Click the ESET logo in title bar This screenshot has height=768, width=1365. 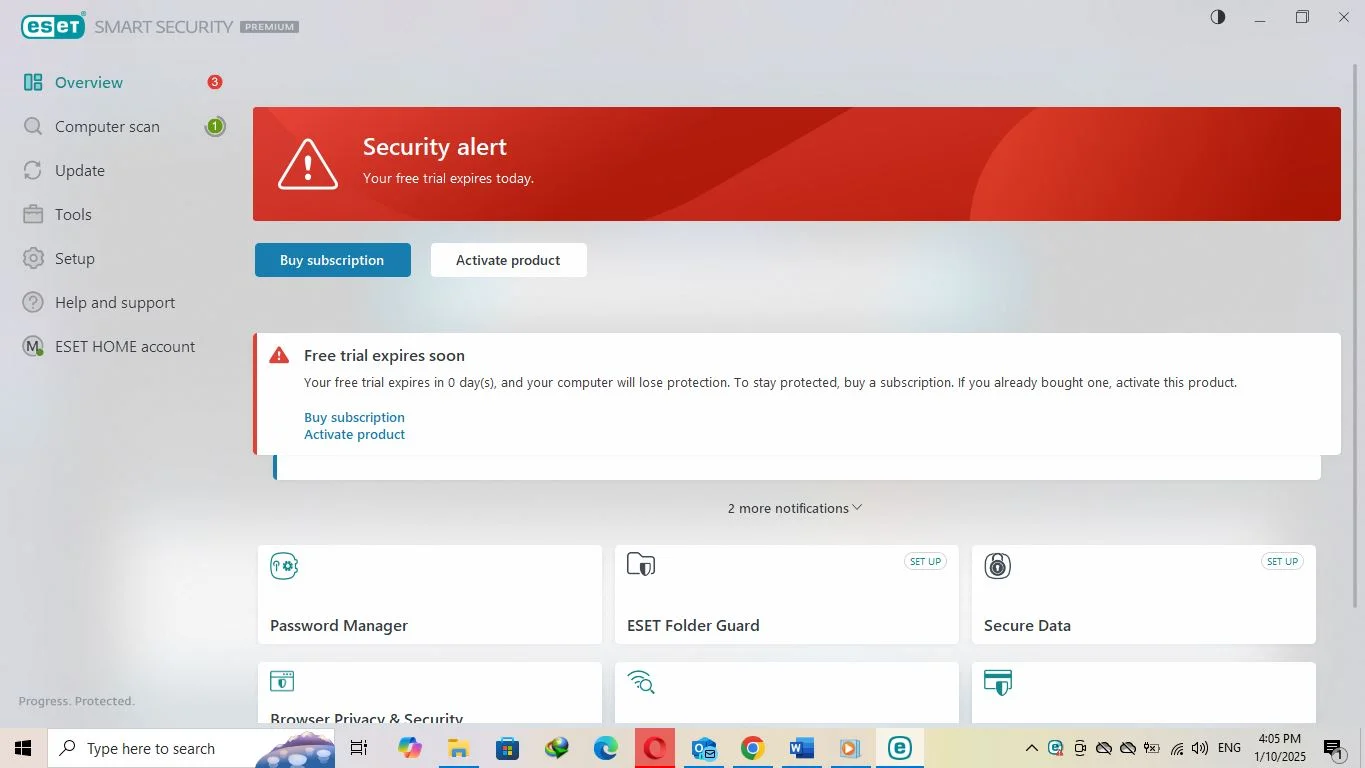[x=53, y=26]
